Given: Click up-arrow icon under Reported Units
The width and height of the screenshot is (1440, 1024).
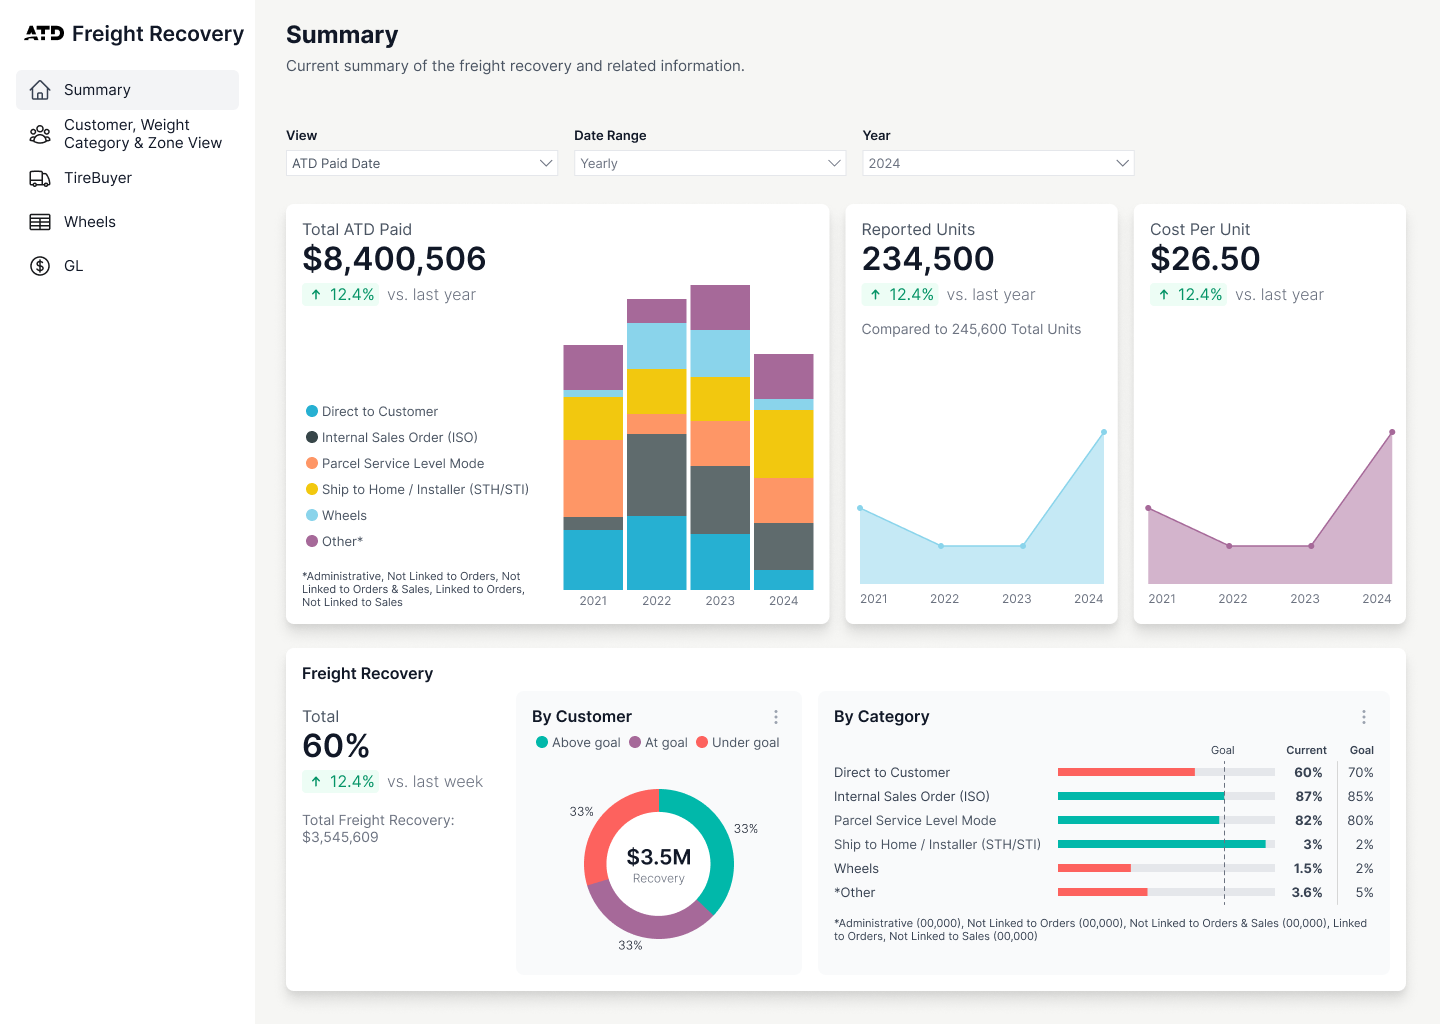Looking at the screenshot, I should (x=875, y=295).
